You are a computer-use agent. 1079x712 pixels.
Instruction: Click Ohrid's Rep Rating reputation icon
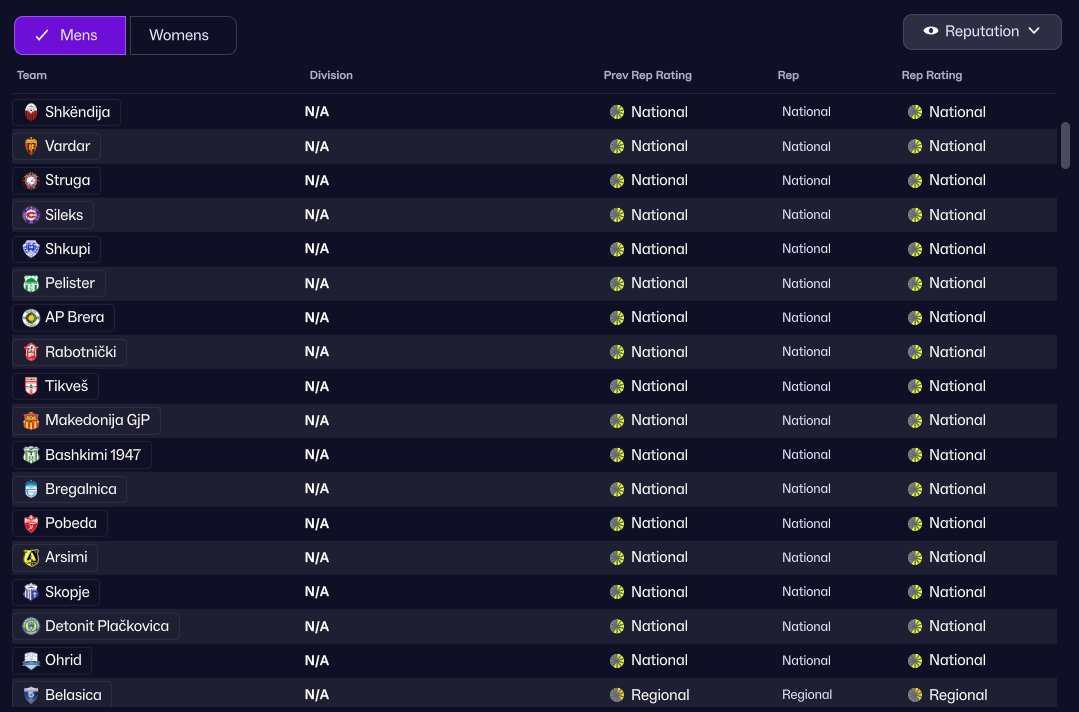click(x=915, y=660)
